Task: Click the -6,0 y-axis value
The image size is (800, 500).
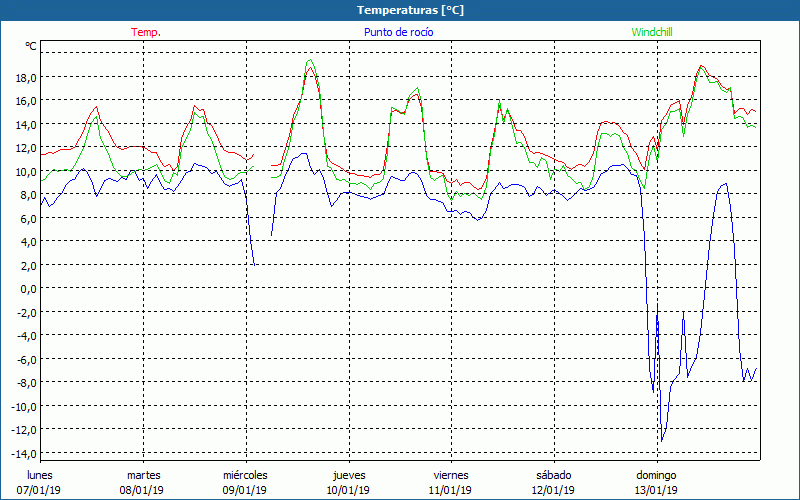Action: [x=27, y=359]
